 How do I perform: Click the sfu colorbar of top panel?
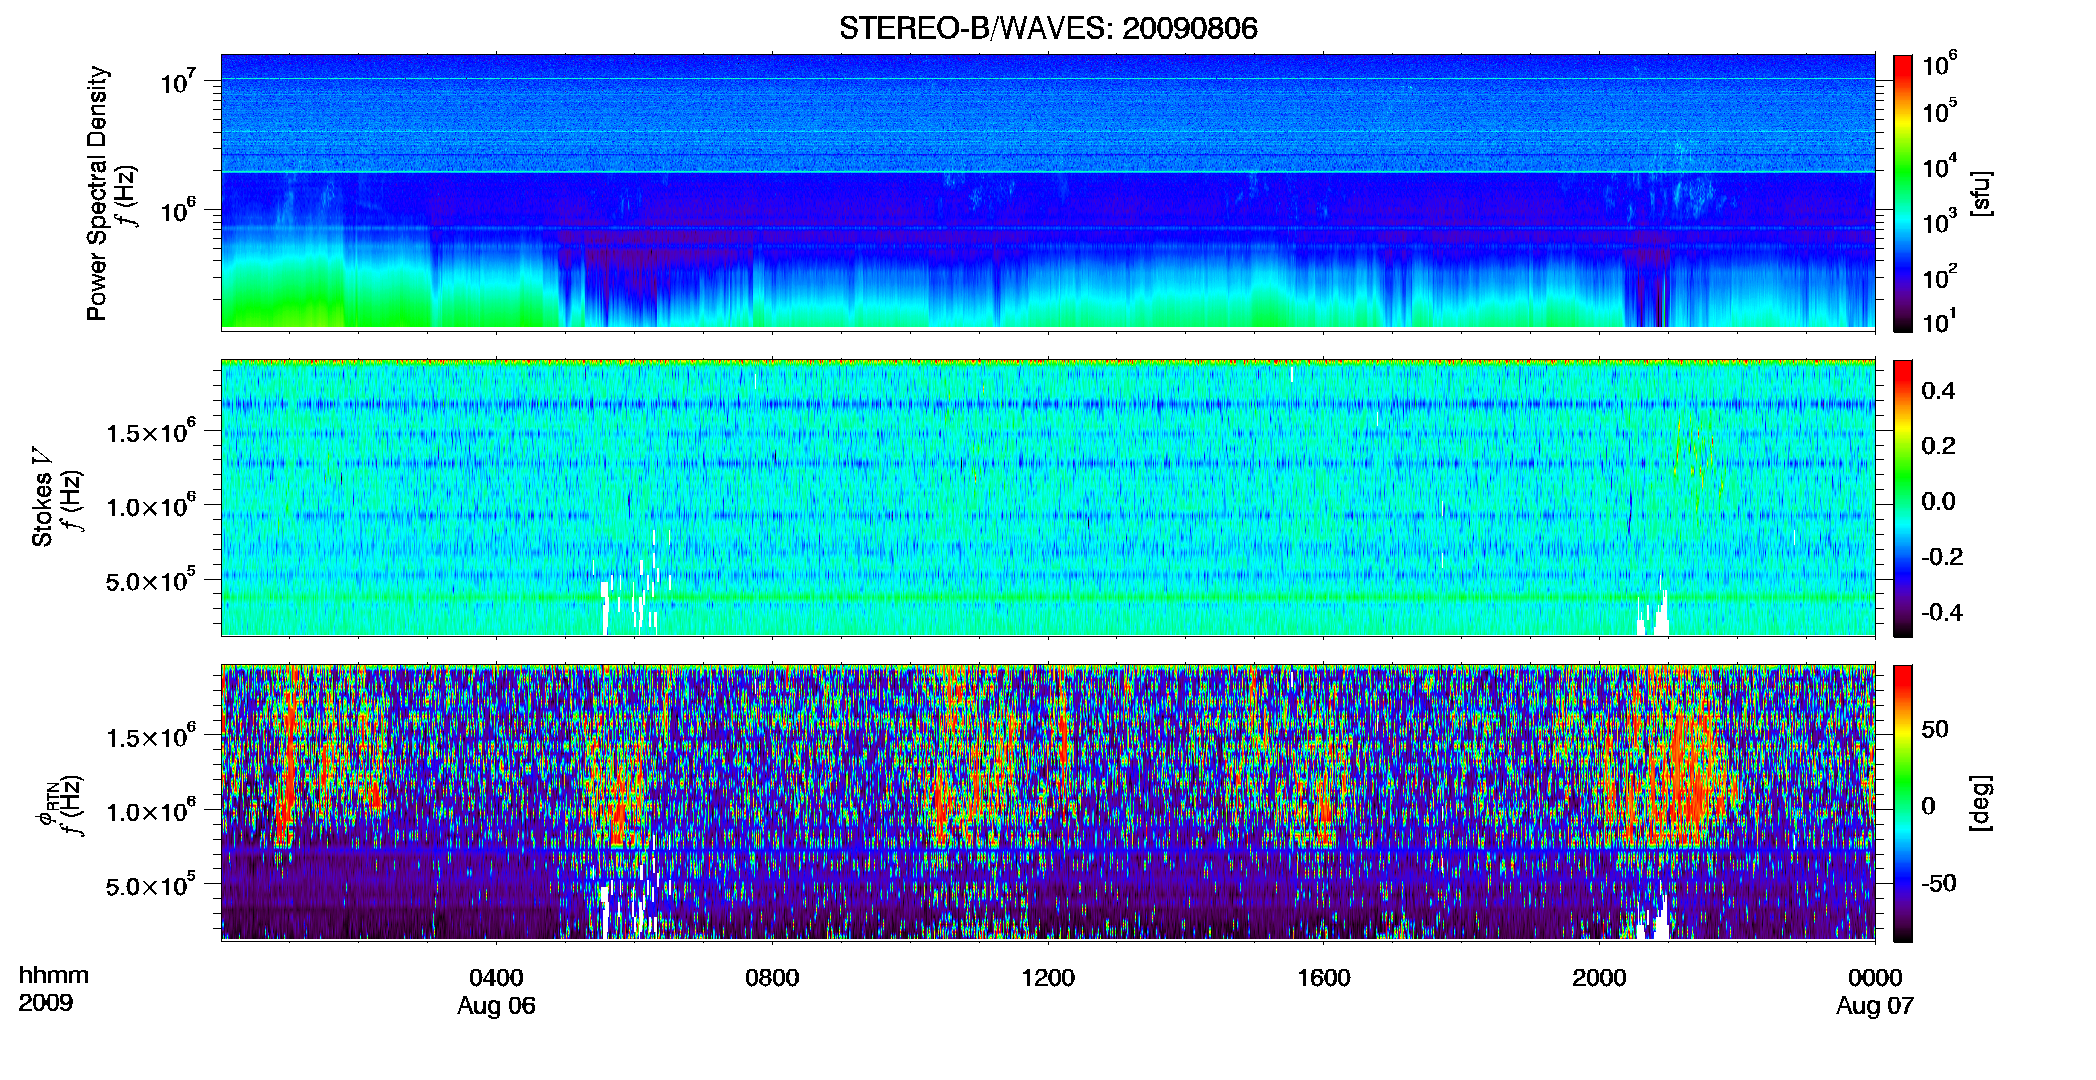click(x=1903, y=193)
